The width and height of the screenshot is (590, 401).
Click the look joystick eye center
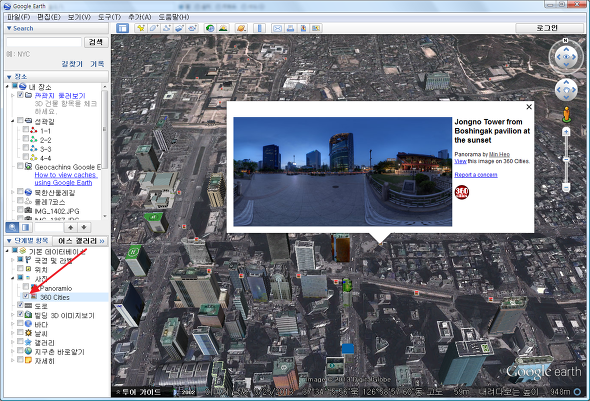(x=566, y=57)
